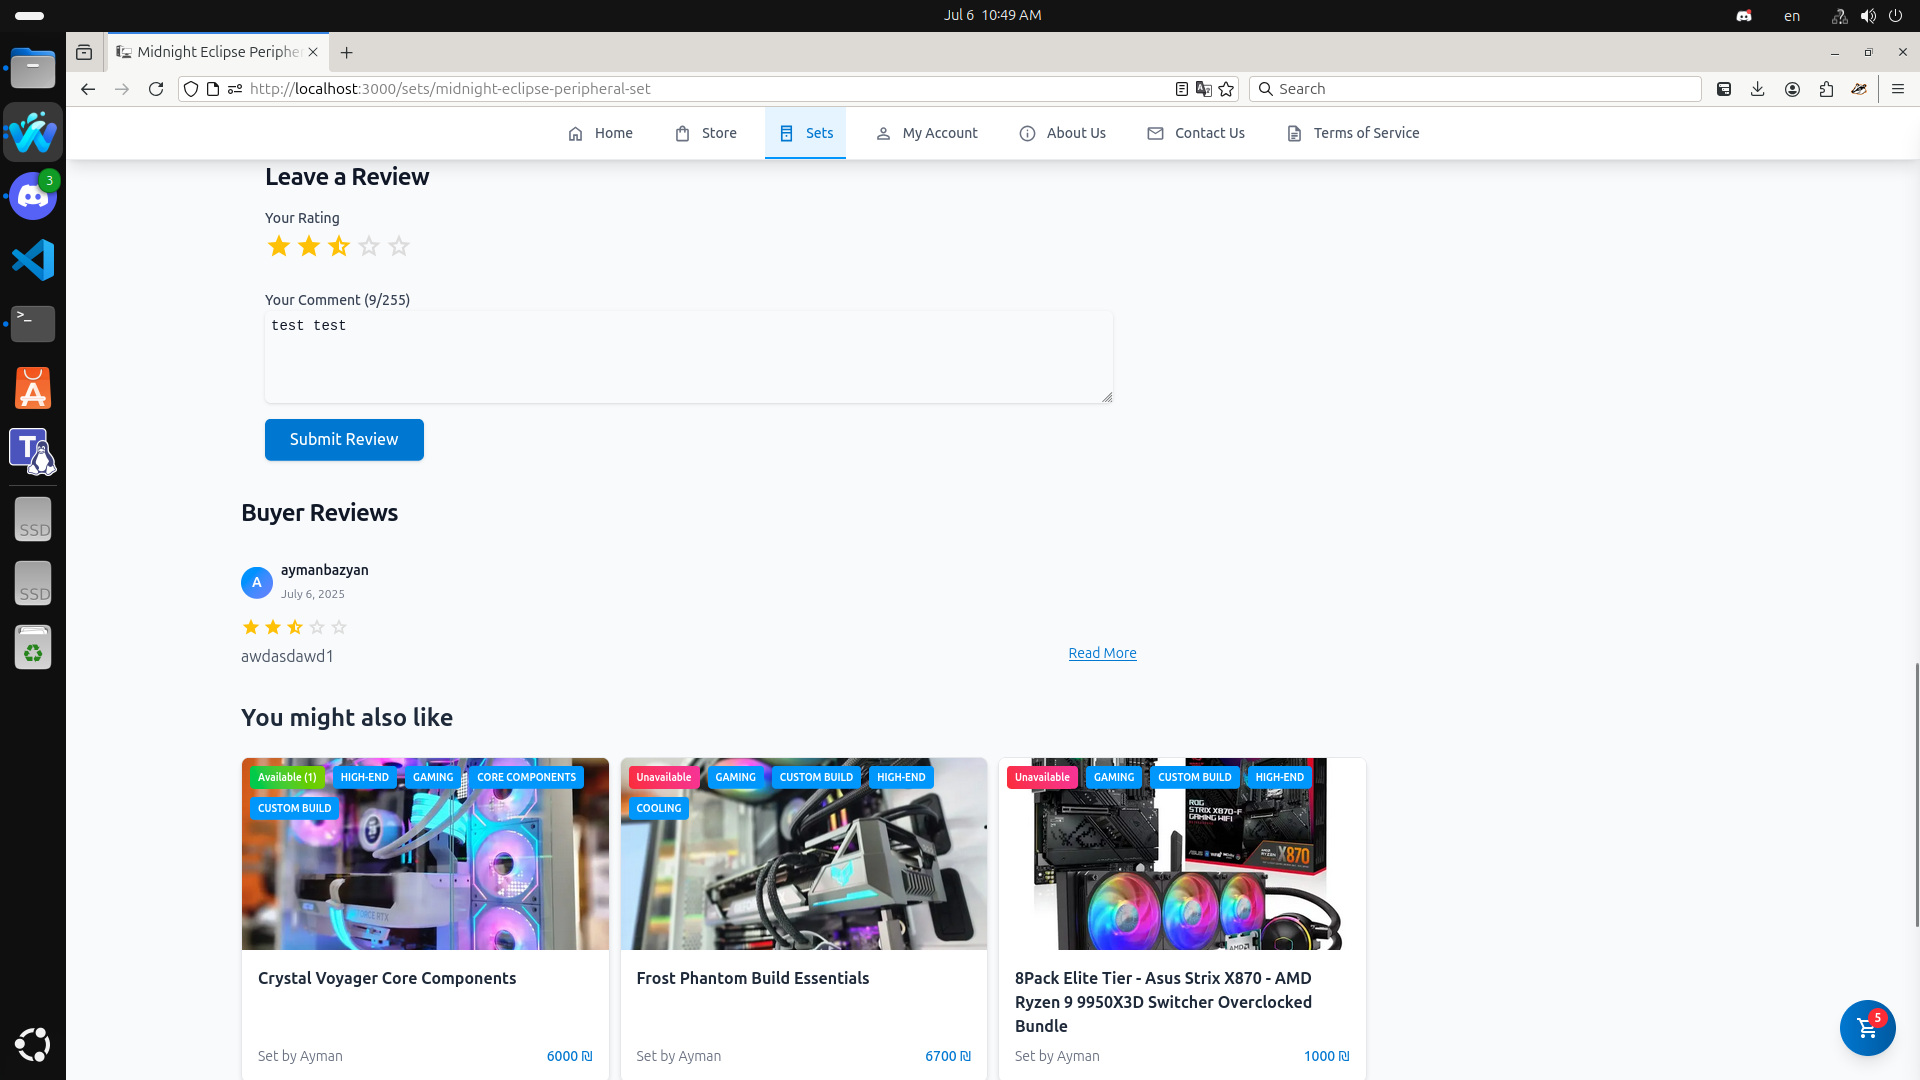Show Applications via Ubuntu logo
Screen dimensions: 1920x1080
click(33, 1044)
